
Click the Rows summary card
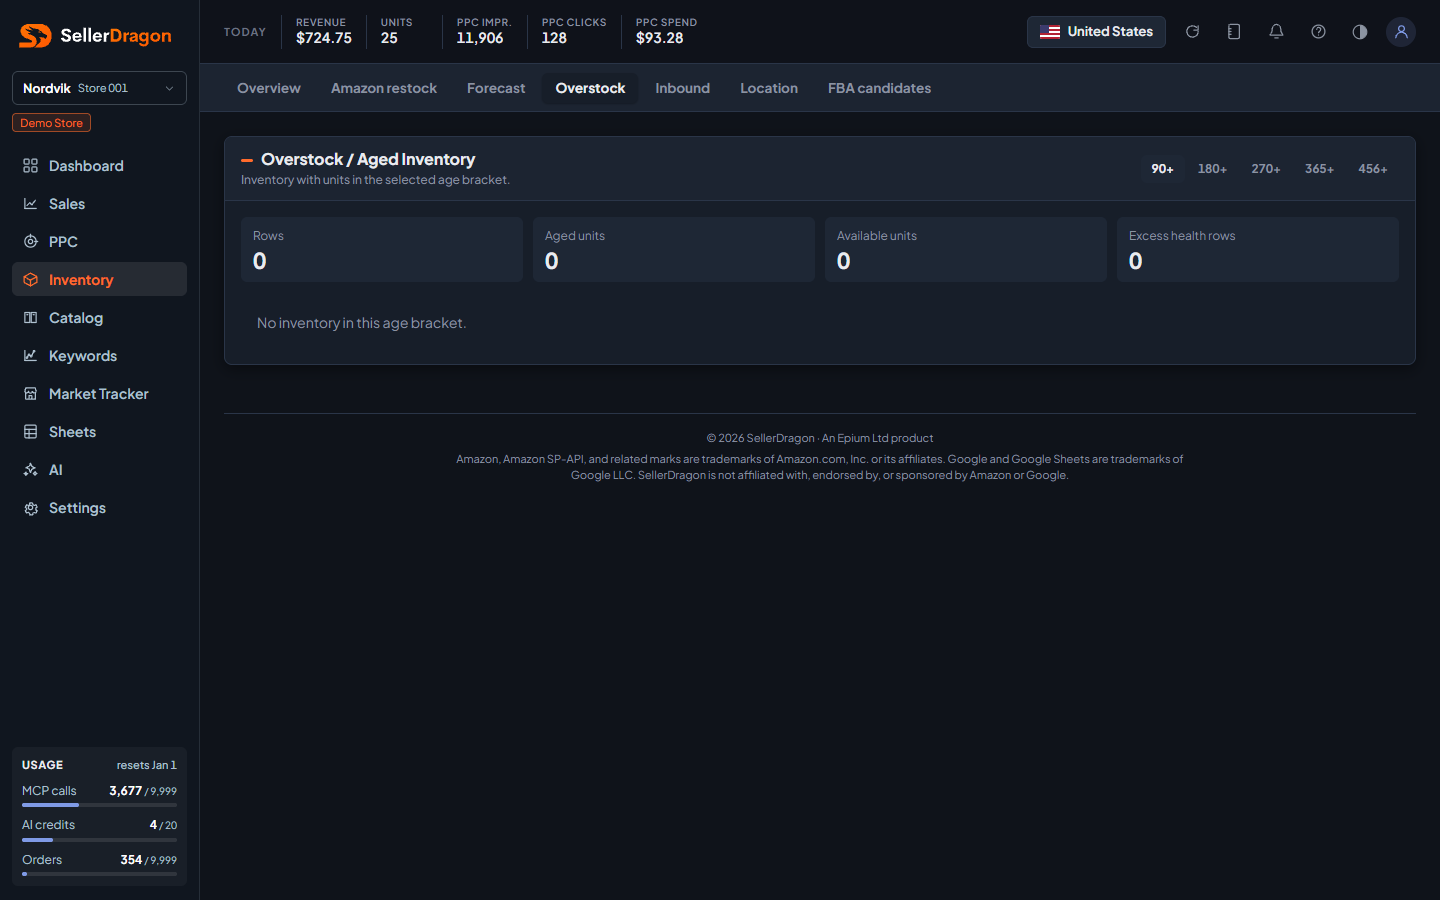tap(382, 249)
